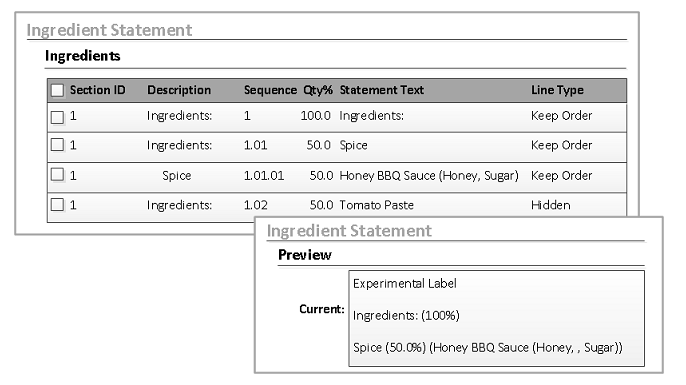Sort the table by Sequence column
Viewport: 686px width, 385px height.
click(270, 90)
